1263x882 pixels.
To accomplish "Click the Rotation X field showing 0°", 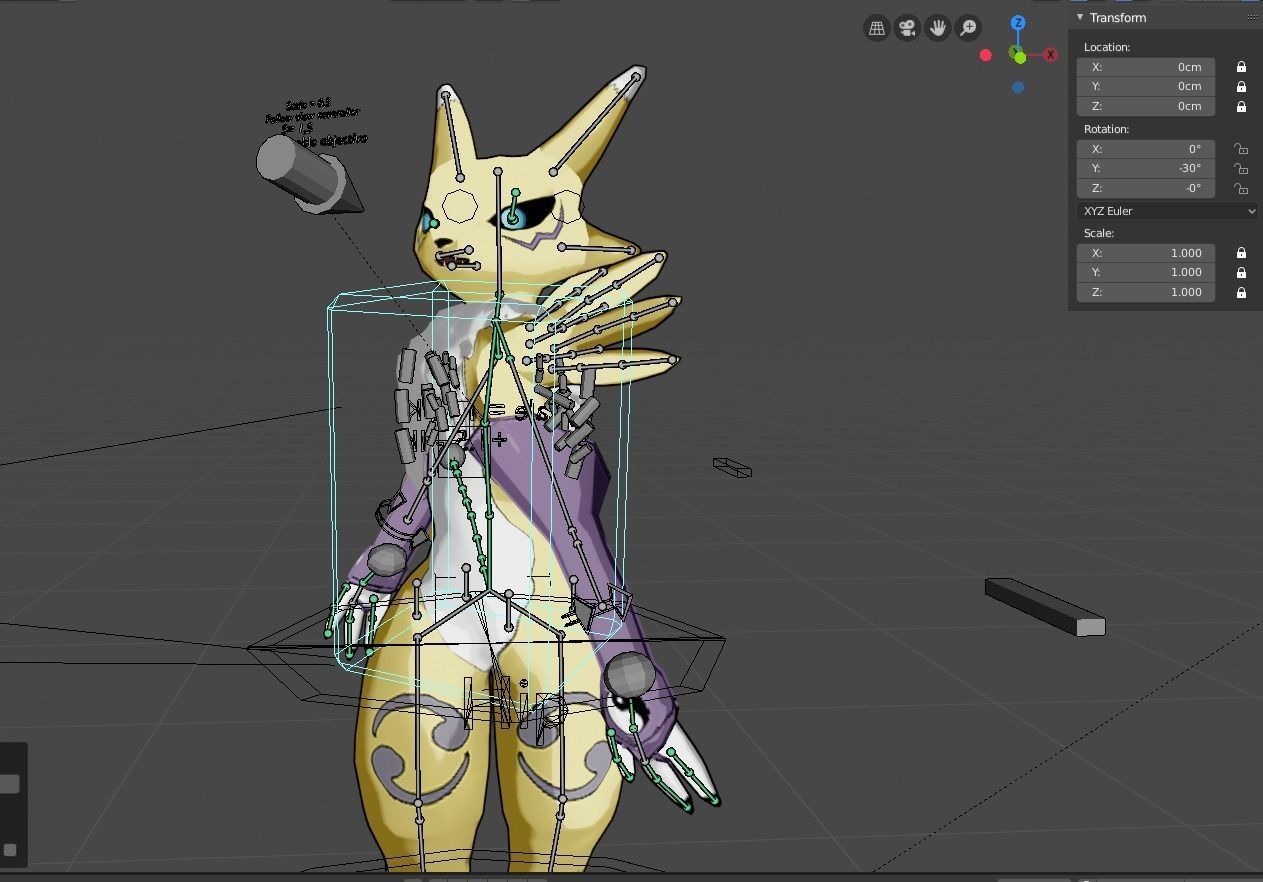I will 1146,149.
